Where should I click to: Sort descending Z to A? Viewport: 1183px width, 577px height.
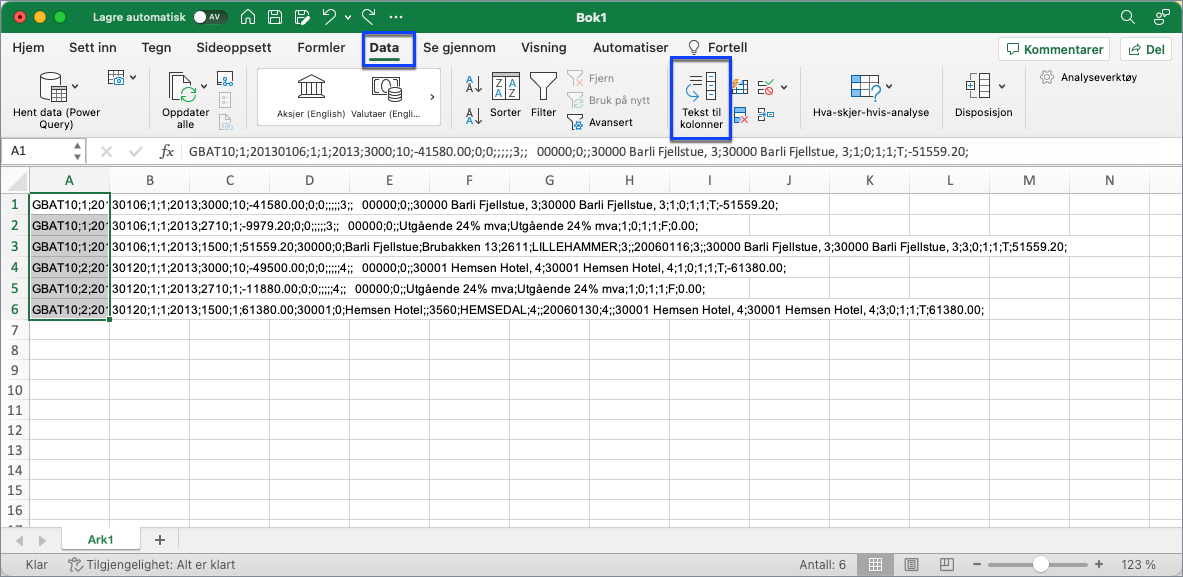[x=474, y=115]
